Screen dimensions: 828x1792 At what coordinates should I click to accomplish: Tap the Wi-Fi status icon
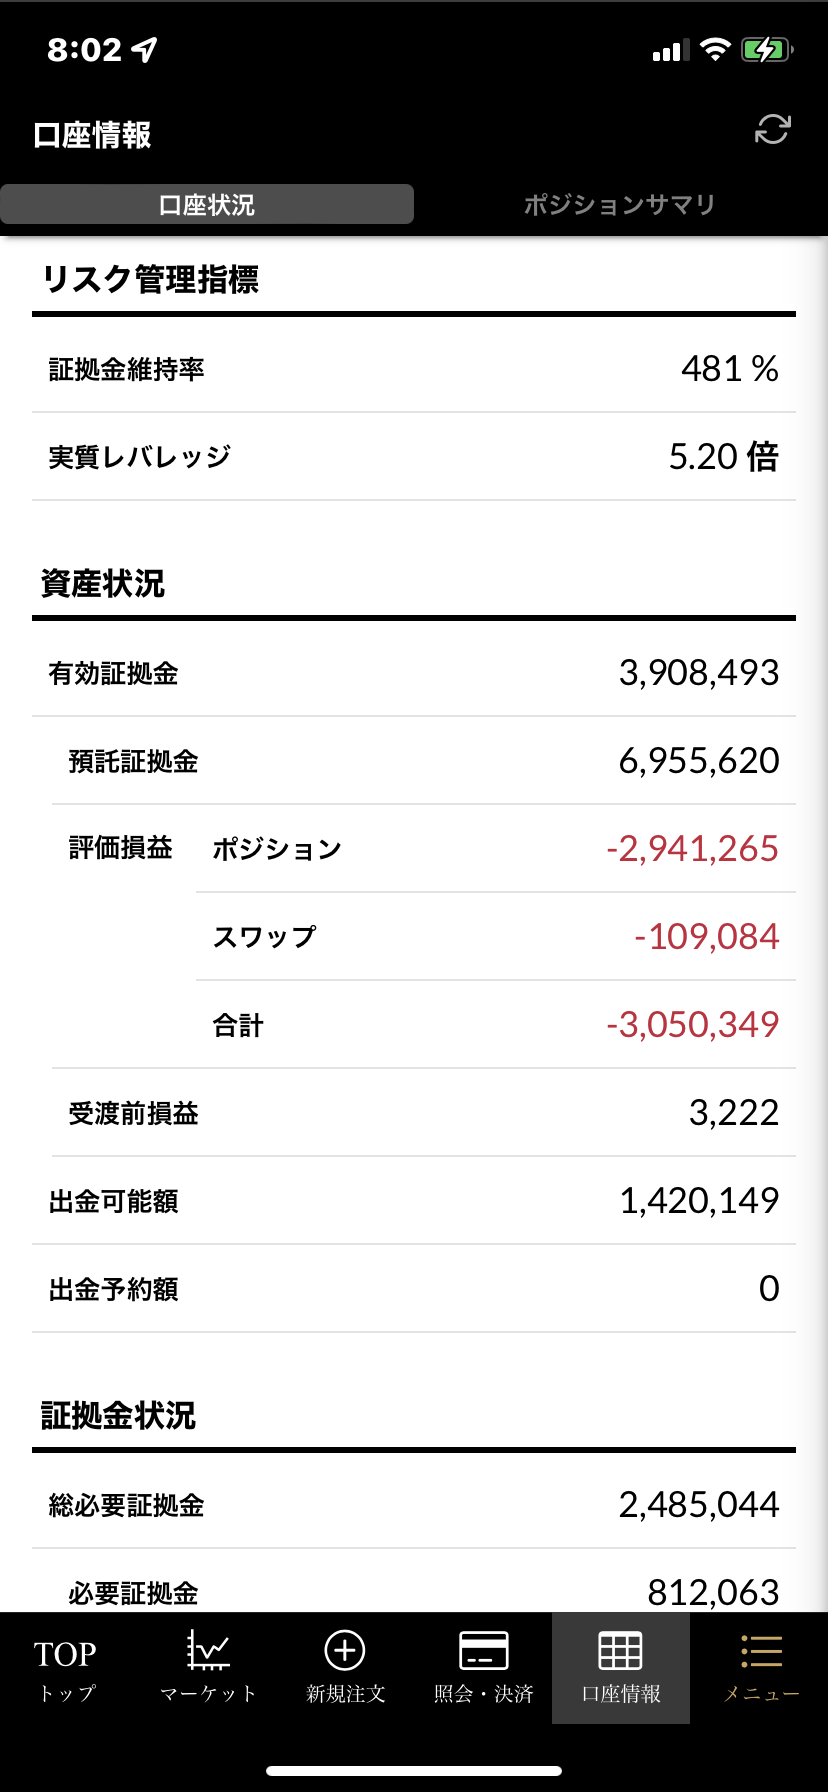715,50
